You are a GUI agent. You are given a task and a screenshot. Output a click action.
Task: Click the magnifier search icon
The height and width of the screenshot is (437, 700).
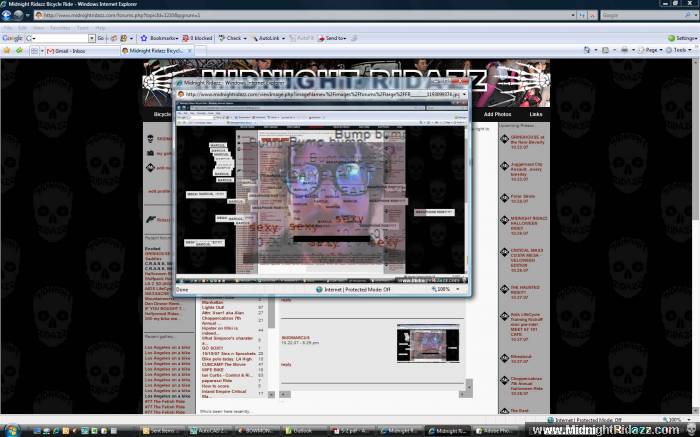(x=687, y=15)
